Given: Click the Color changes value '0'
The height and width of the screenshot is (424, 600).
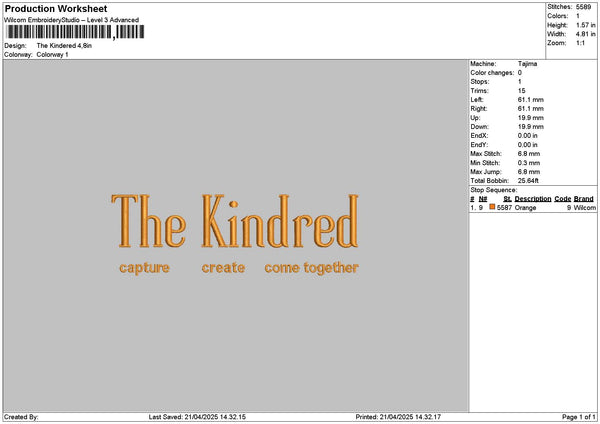Looking at the screenshot, I should click(x=520, y=73).
